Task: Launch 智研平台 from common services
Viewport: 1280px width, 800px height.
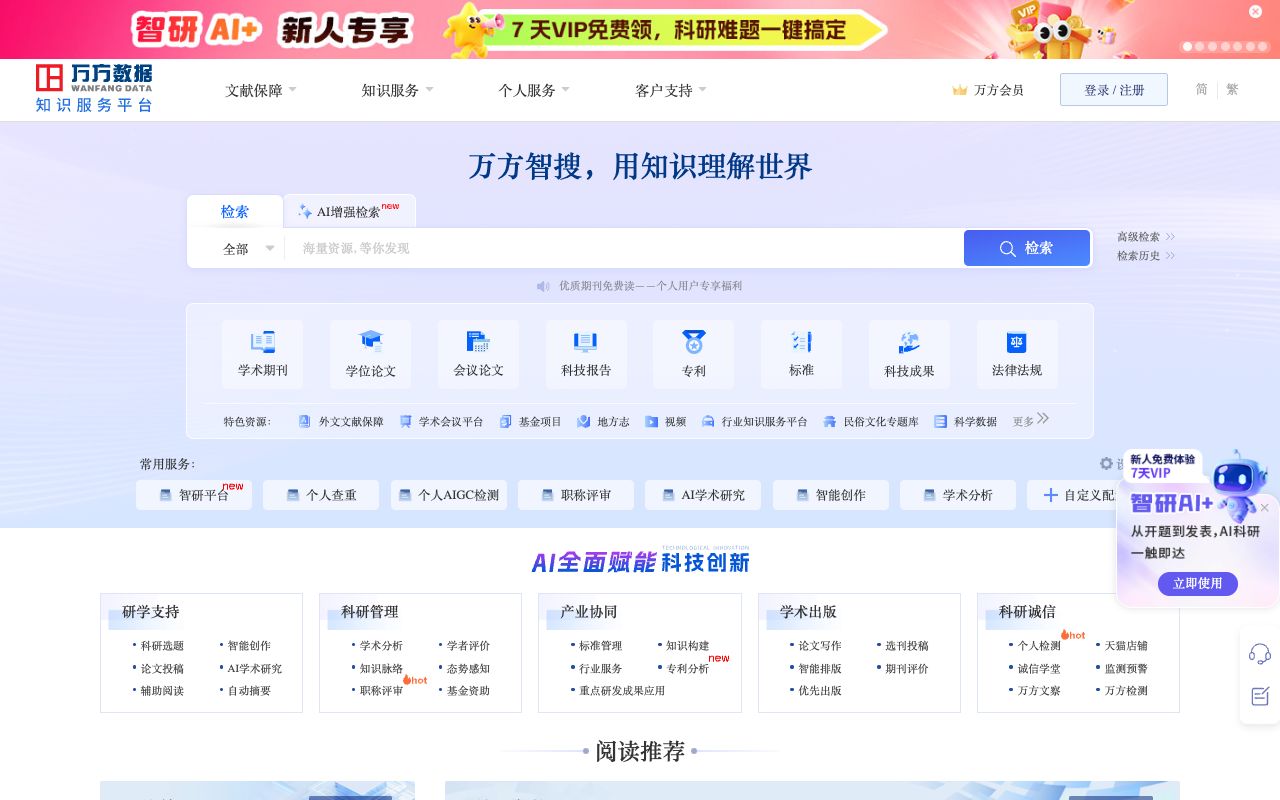Action: pos(194,495)
